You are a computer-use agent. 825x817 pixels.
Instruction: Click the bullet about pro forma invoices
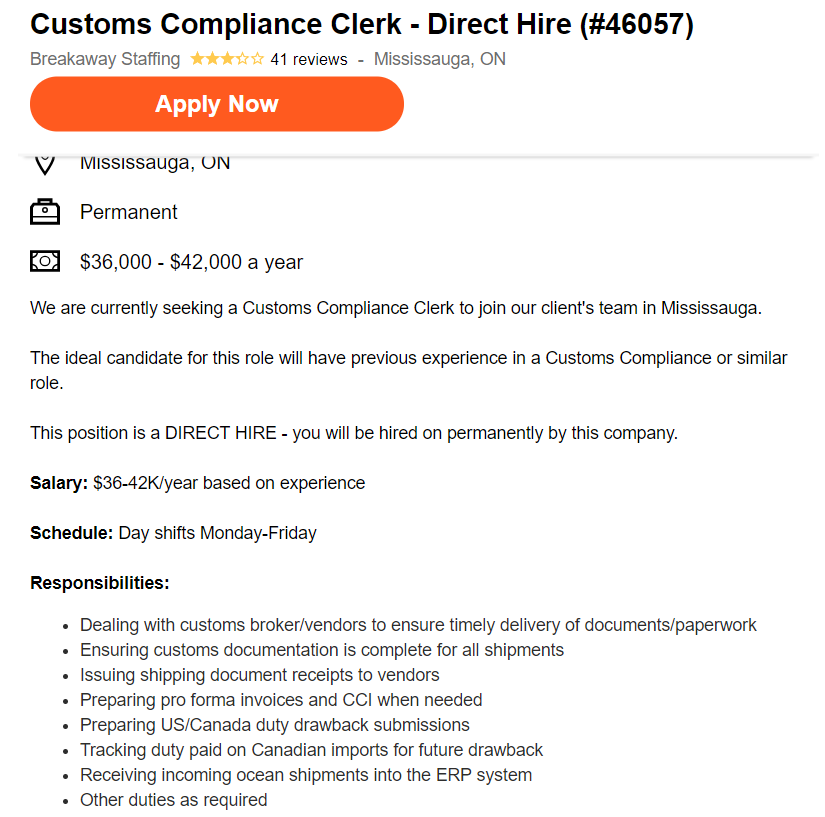(281, 700)
